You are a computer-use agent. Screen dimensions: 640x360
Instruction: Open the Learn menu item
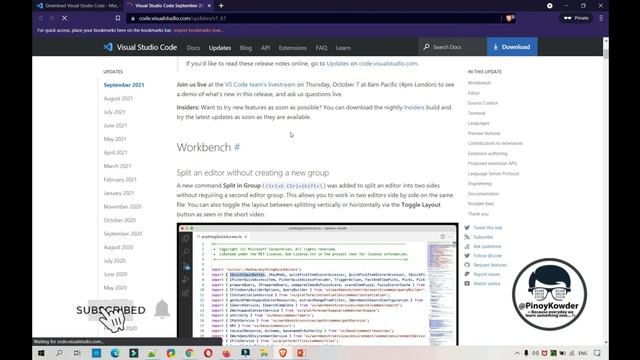343,48
